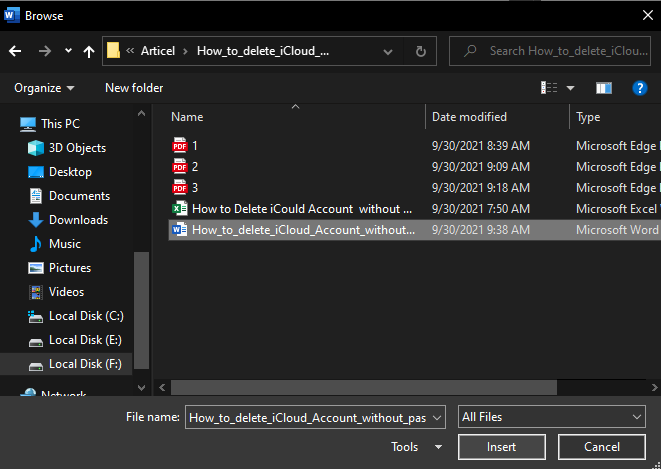Open the Tools dropdown menu
Viewport: 661px width, 469px height.
point(416,447)
